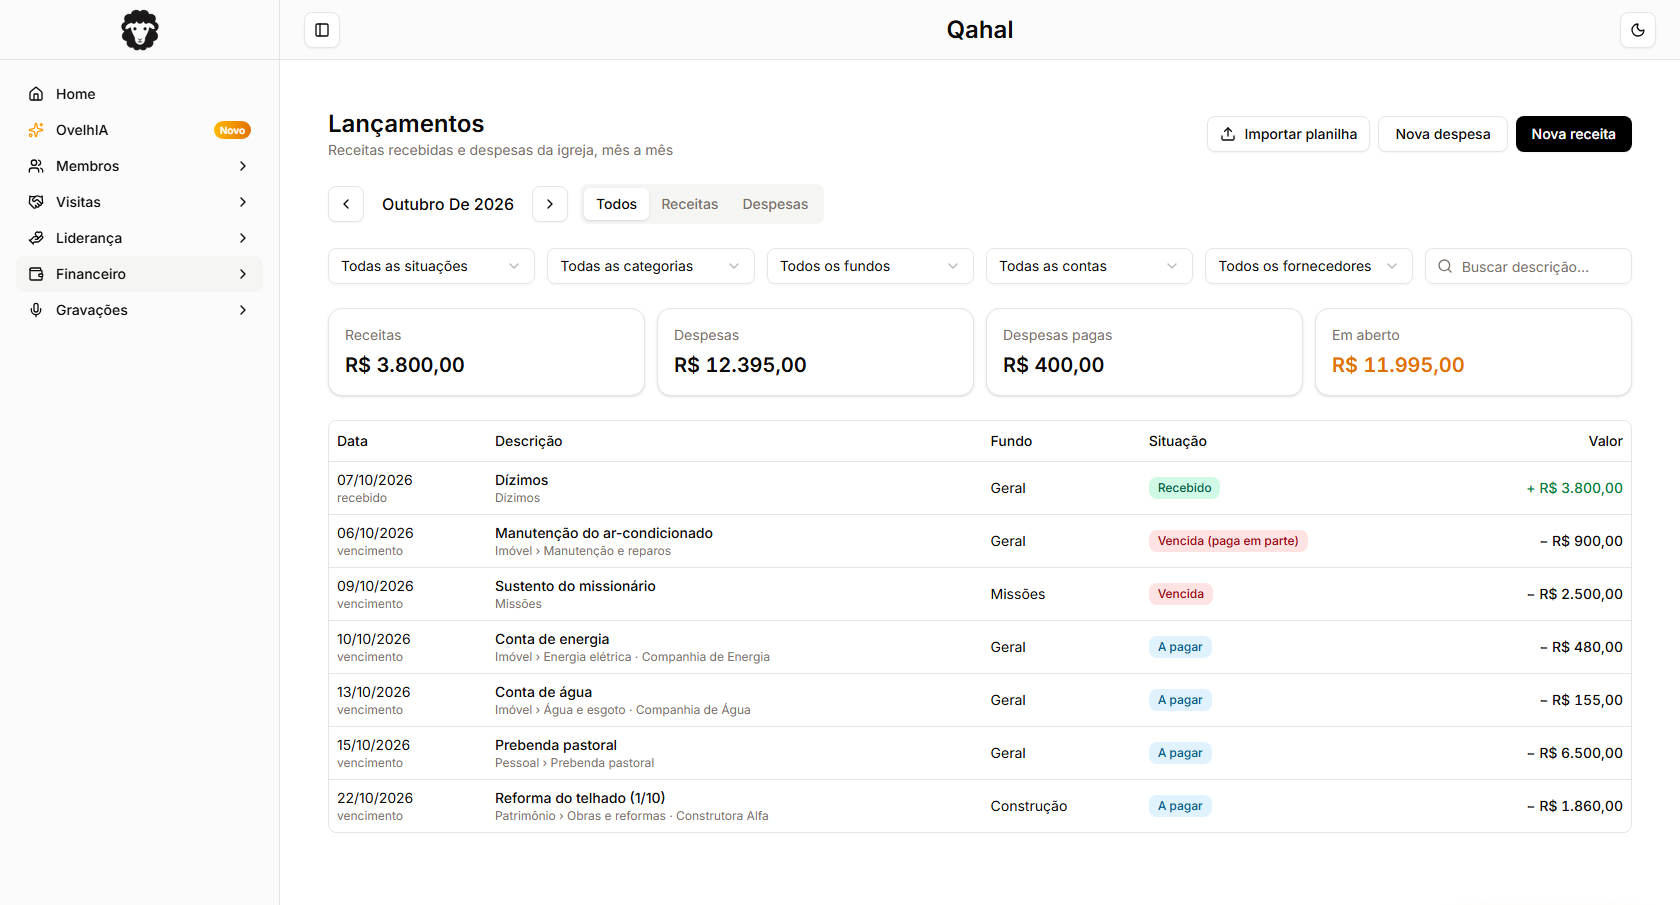
Task: Open Manutenção do ar-condicionado entry
Action: click(980, 541)
